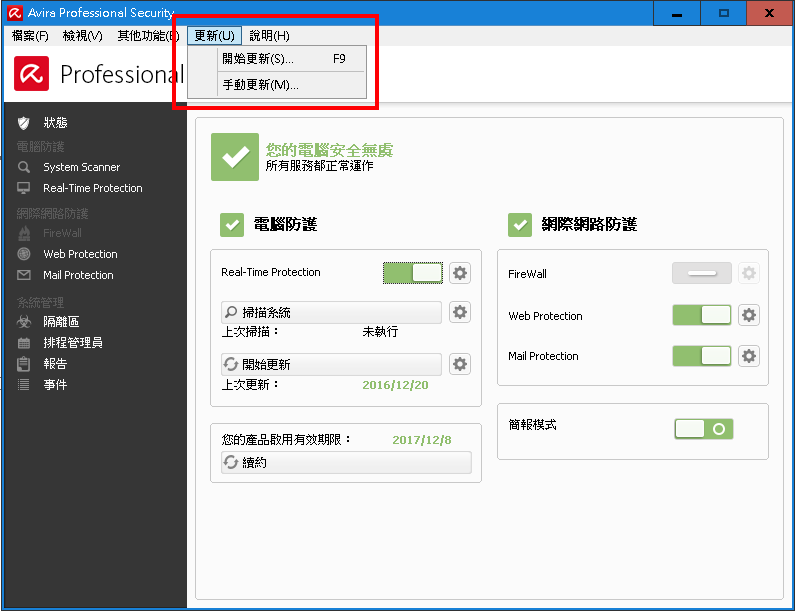This screenshot has height=611, width=795.
Task: Click the disabled FireWall switch
Action: (702, 273)
